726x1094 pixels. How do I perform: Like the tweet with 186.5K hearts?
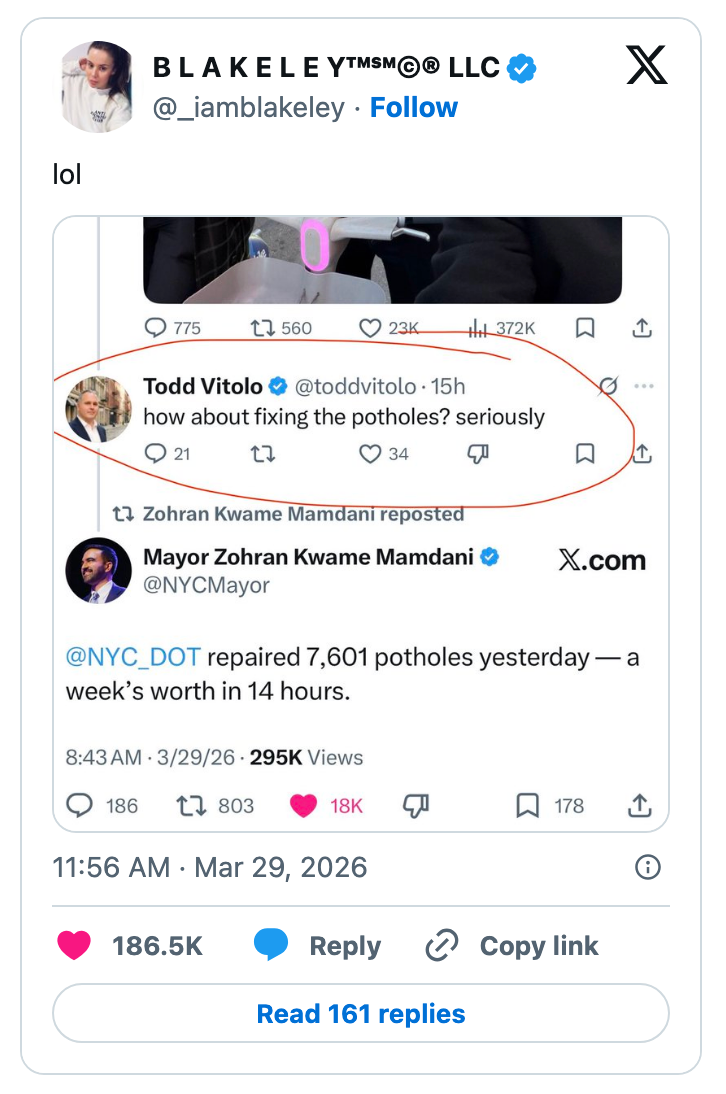[x=75, y=946]
